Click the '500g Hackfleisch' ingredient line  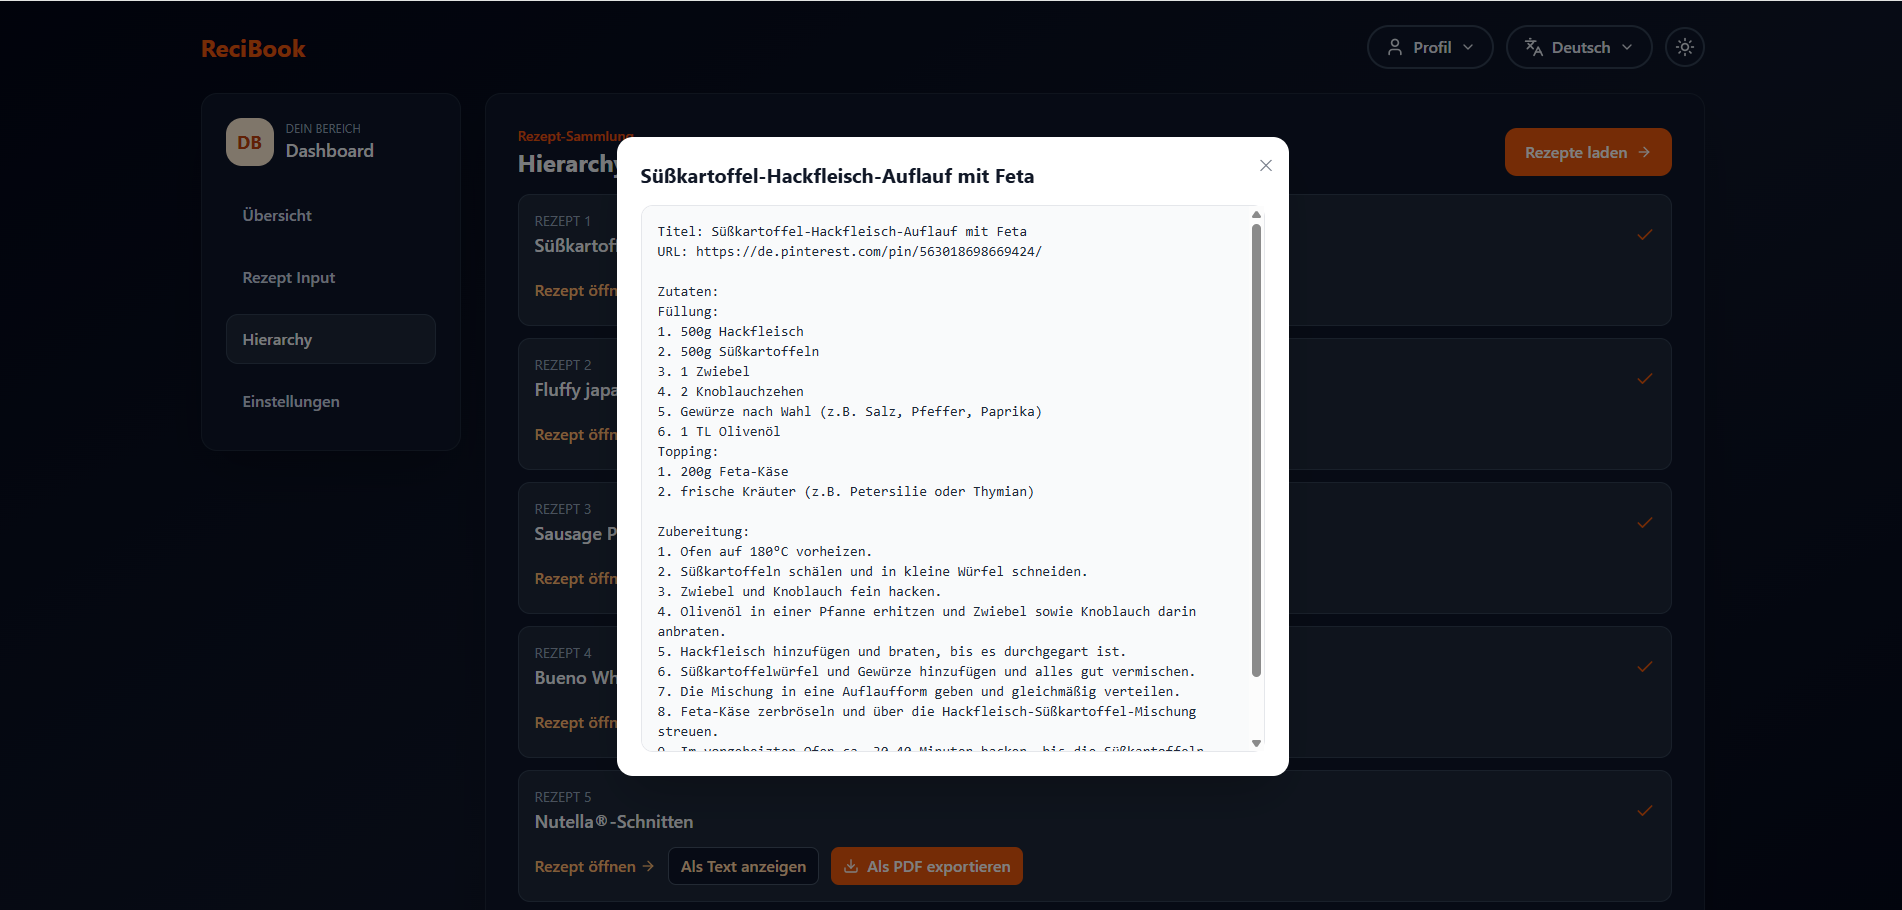click(x=730, y=331)
